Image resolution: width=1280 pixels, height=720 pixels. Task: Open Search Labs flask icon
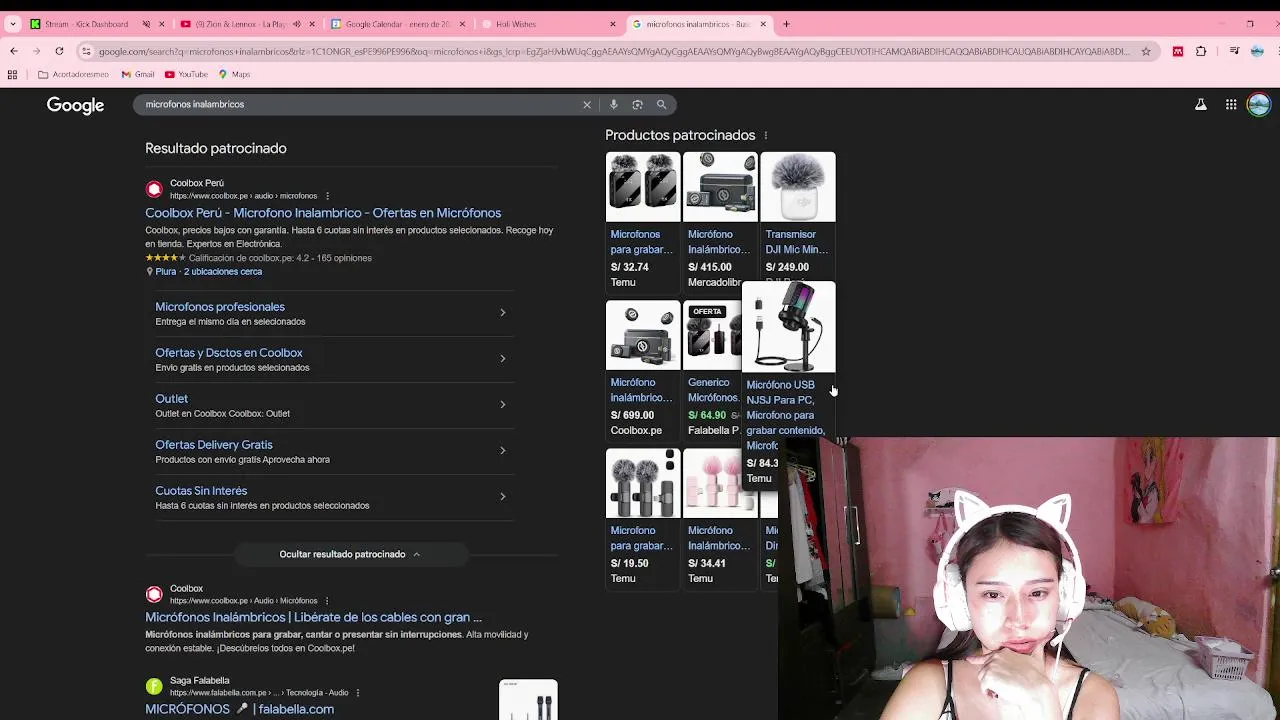[1201, 104]
